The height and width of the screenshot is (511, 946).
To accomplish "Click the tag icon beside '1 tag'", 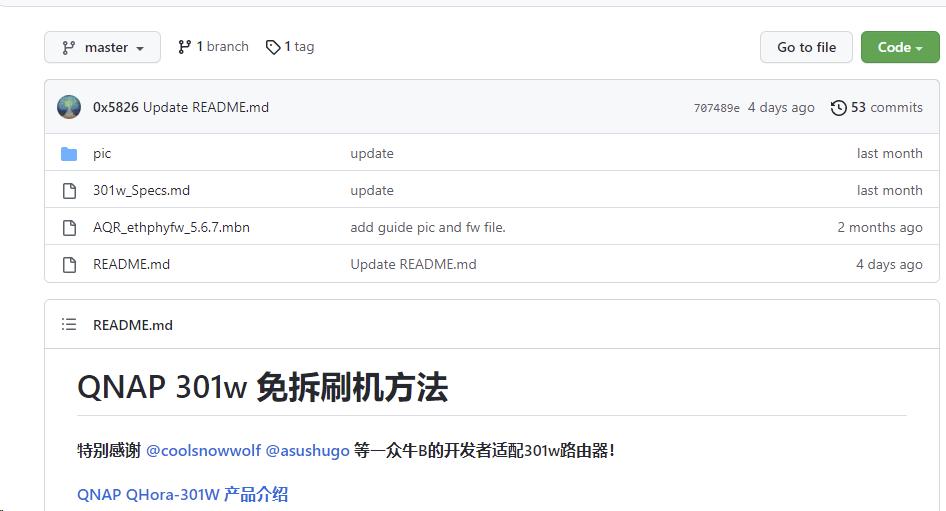I will (273, 47).
